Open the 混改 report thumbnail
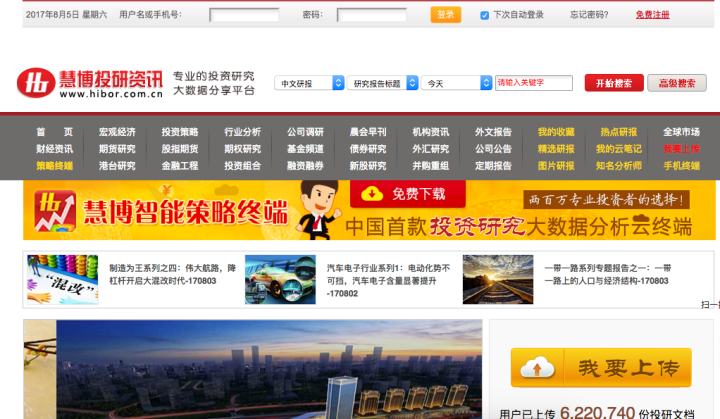The height and width of the screenshot is (419, 720). click(62, 280)
